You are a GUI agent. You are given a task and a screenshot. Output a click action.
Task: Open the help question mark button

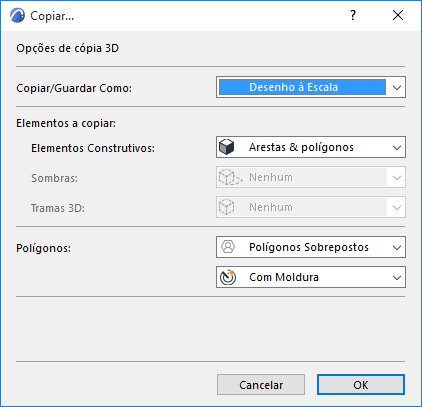[x=353, y=15]
